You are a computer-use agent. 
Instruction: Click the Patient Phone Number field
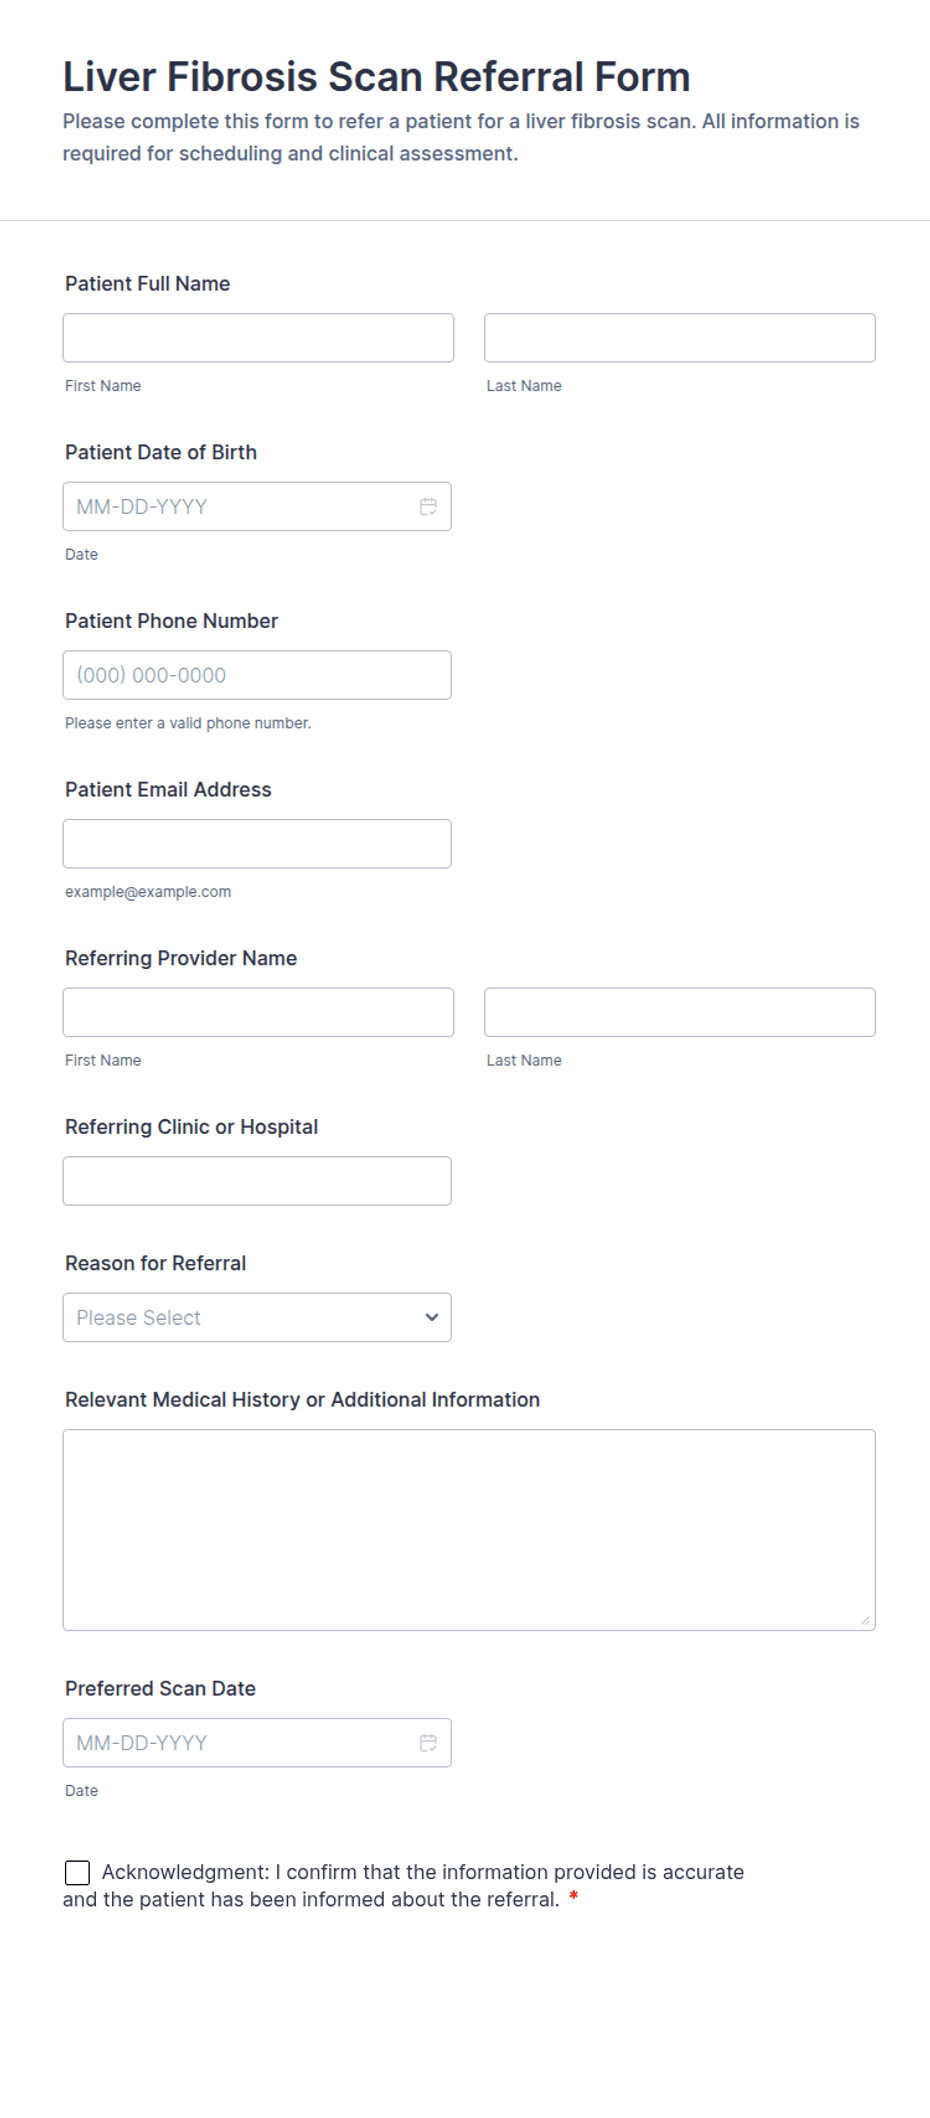(257, 675)
